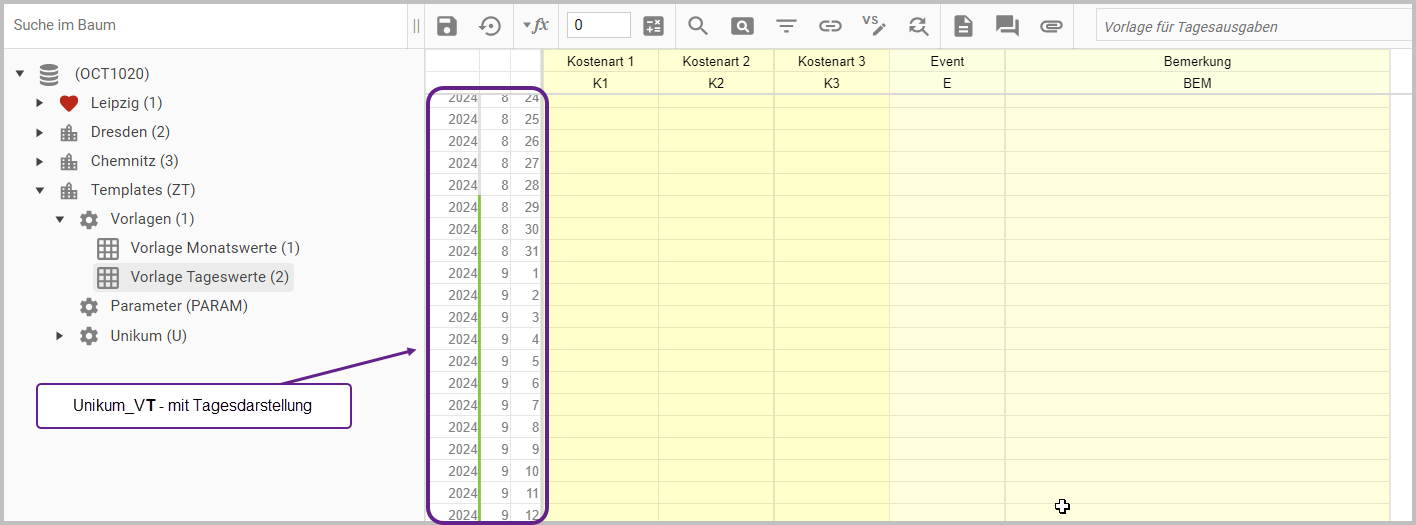Click the restore history icon
The image size is (1416, 525).
point(490,27)
